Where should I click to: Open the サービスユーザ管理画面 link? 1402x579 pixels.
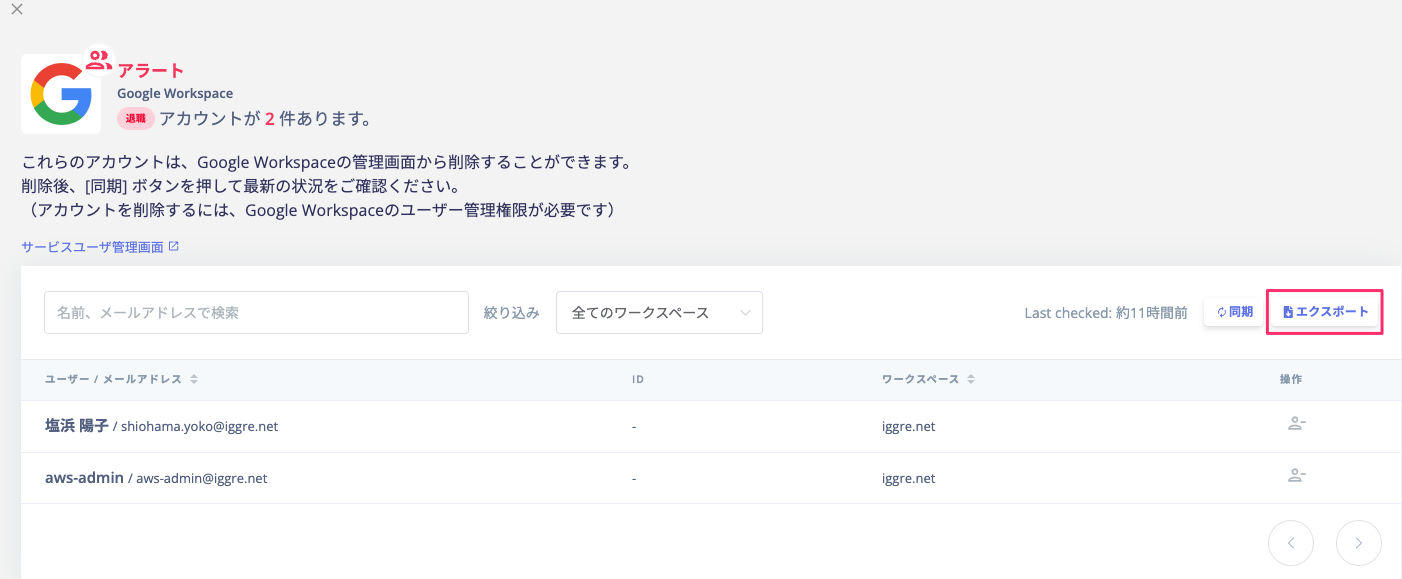(100, 246)
